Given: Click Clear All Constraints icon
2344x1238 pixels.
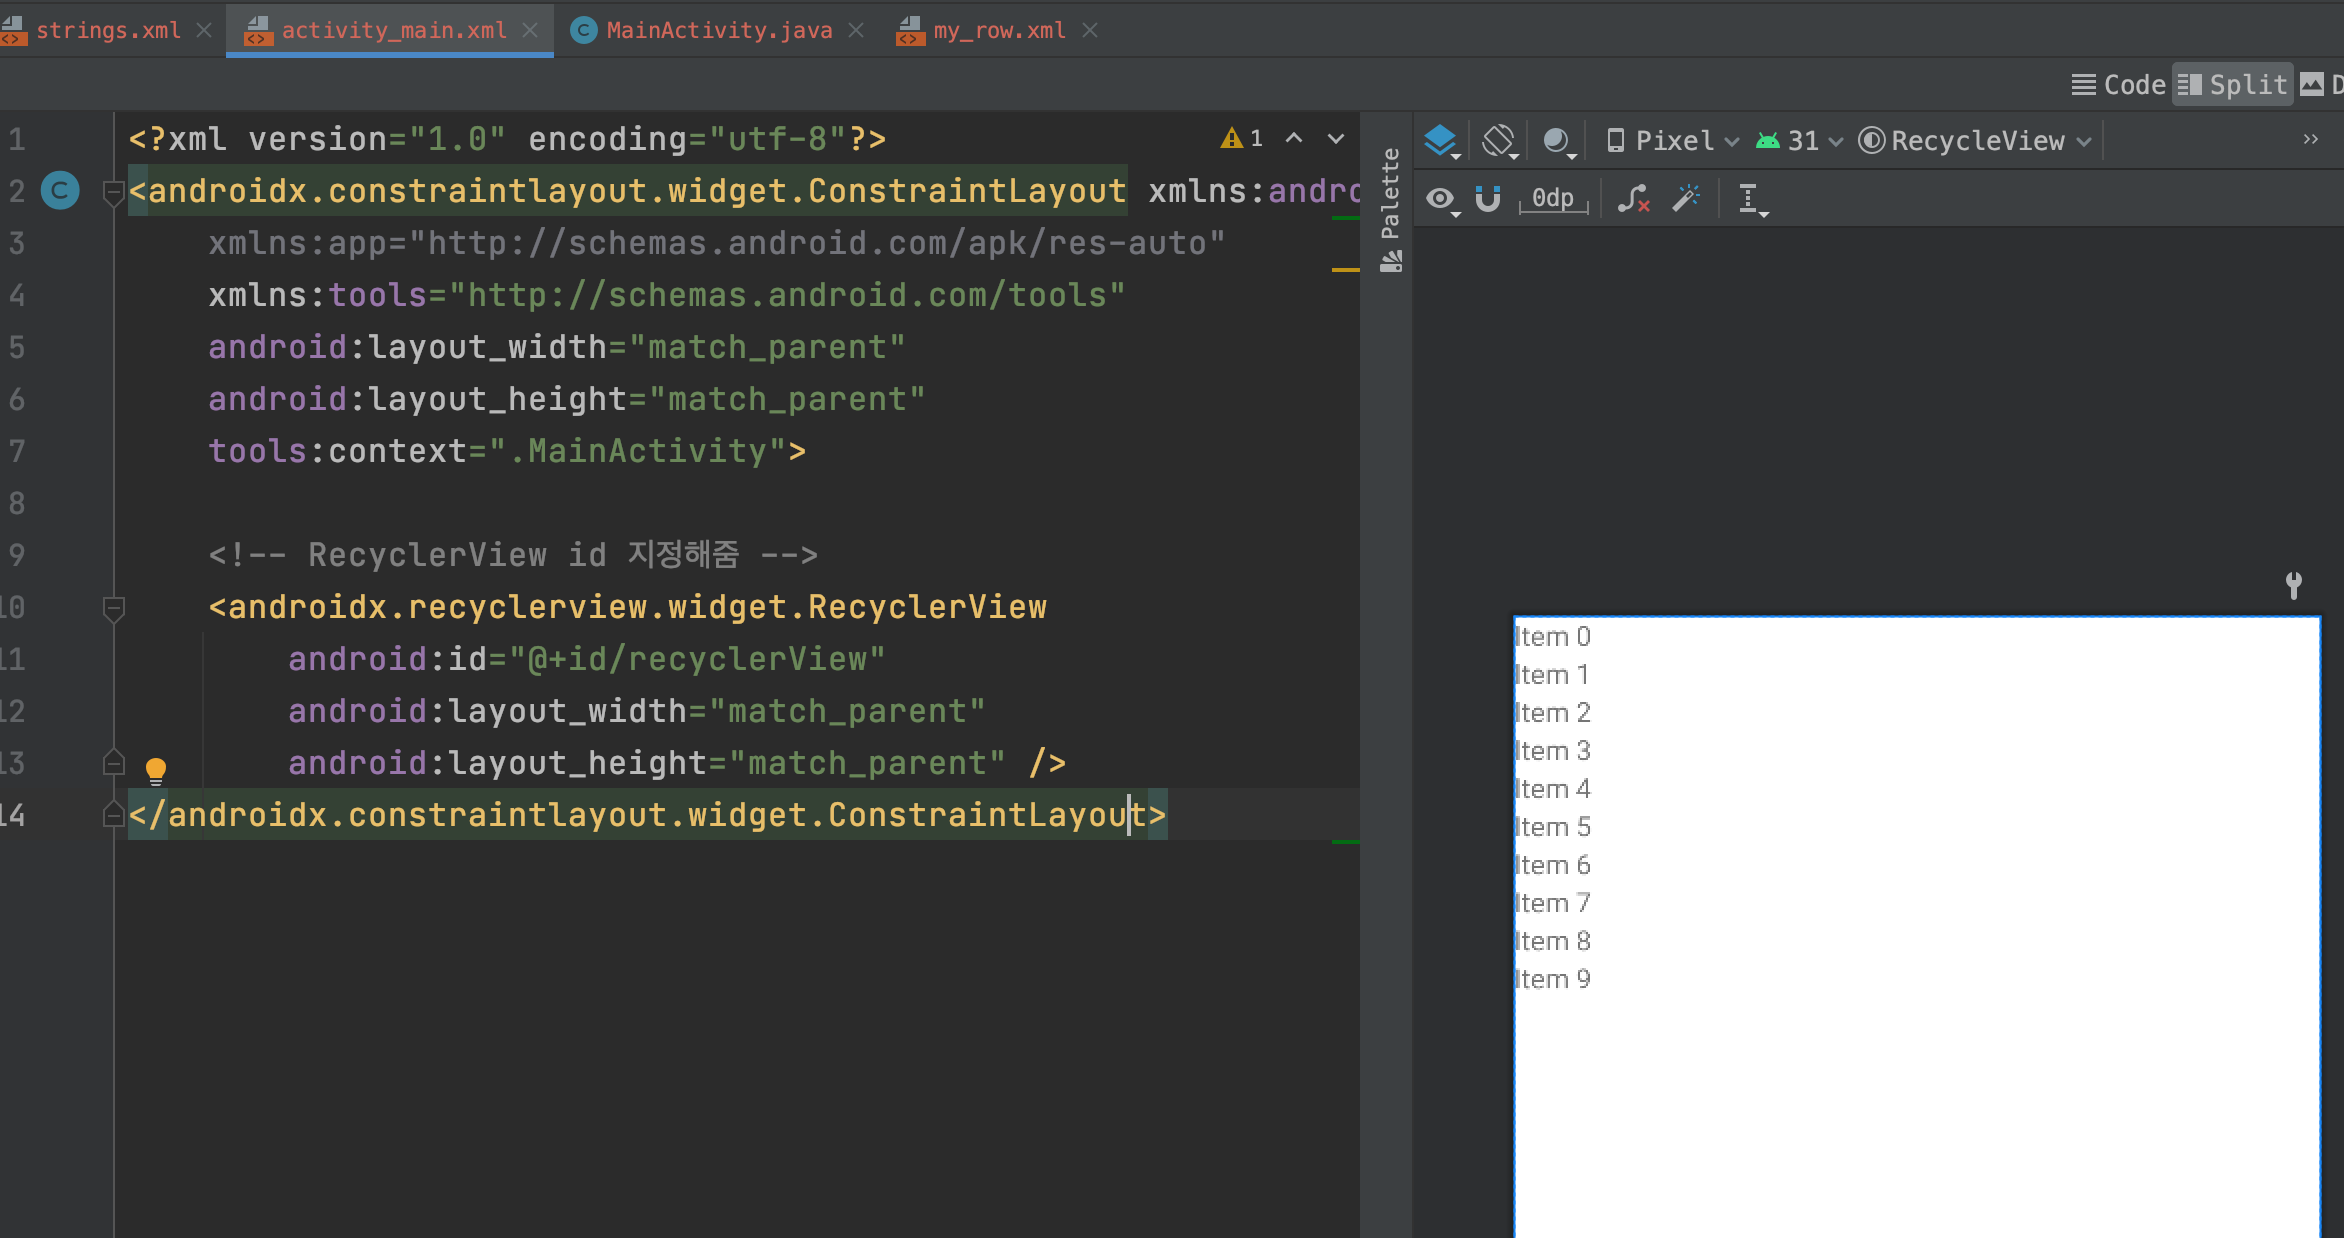Looking at the screenshot, I should pos(1633,198).
